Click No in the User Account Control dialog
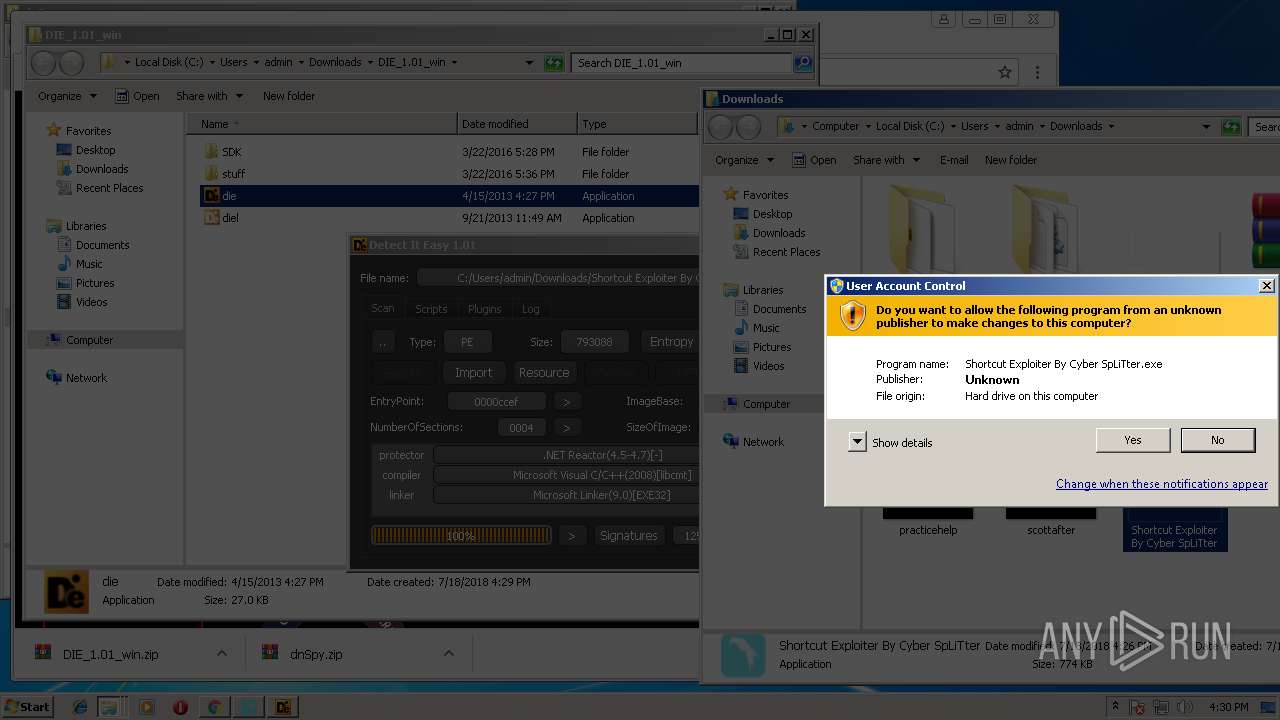Screen dimensions: 1280x720 pos(1218,440)
